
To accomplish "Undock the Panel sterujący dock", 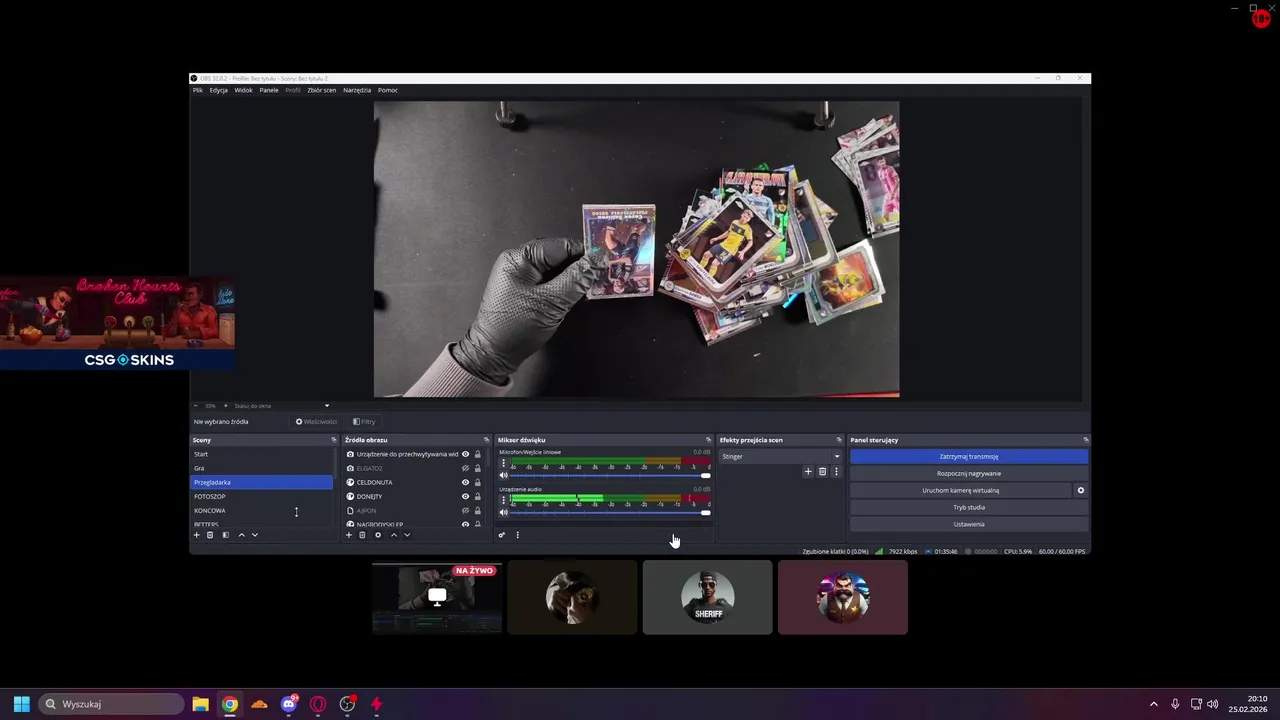I will [1085, 440].
